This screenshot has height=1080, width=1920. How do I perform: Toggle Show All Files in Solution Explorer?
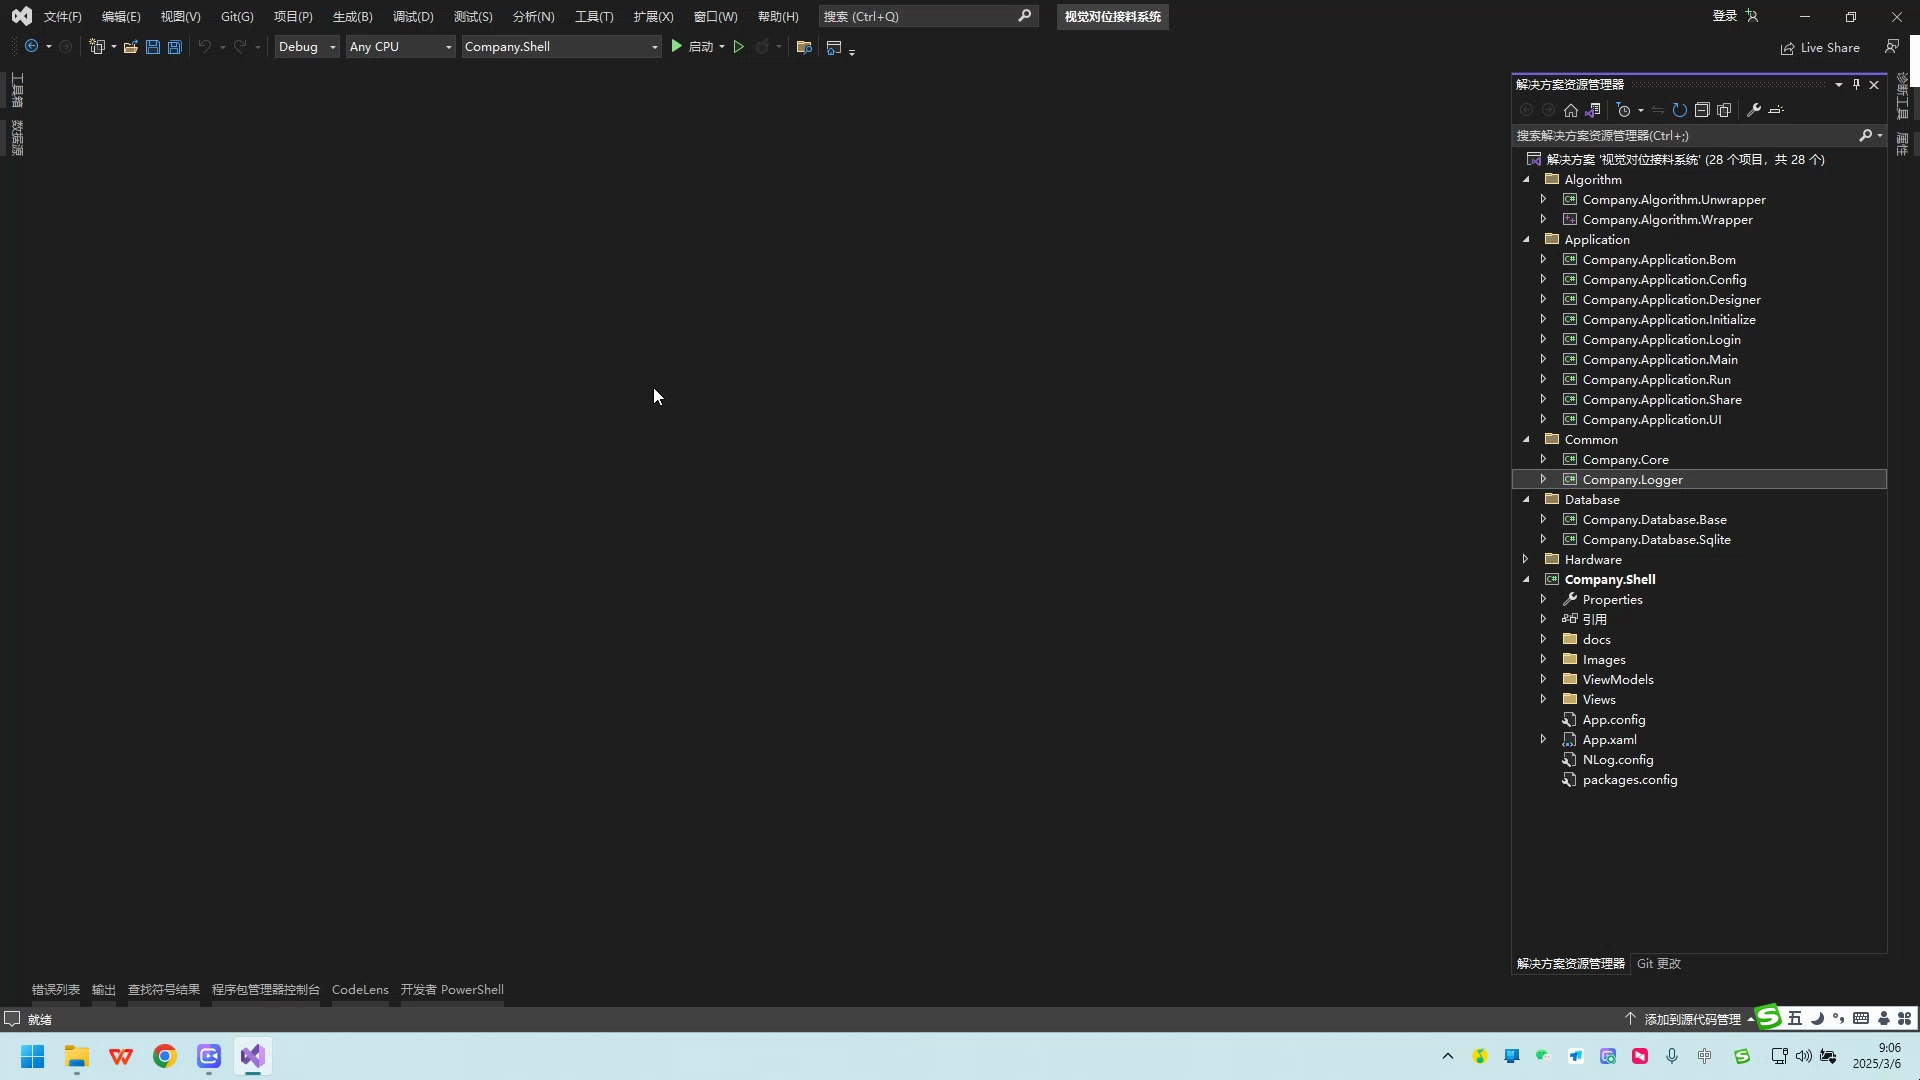pyautogui.click(x=1724, y=110)
